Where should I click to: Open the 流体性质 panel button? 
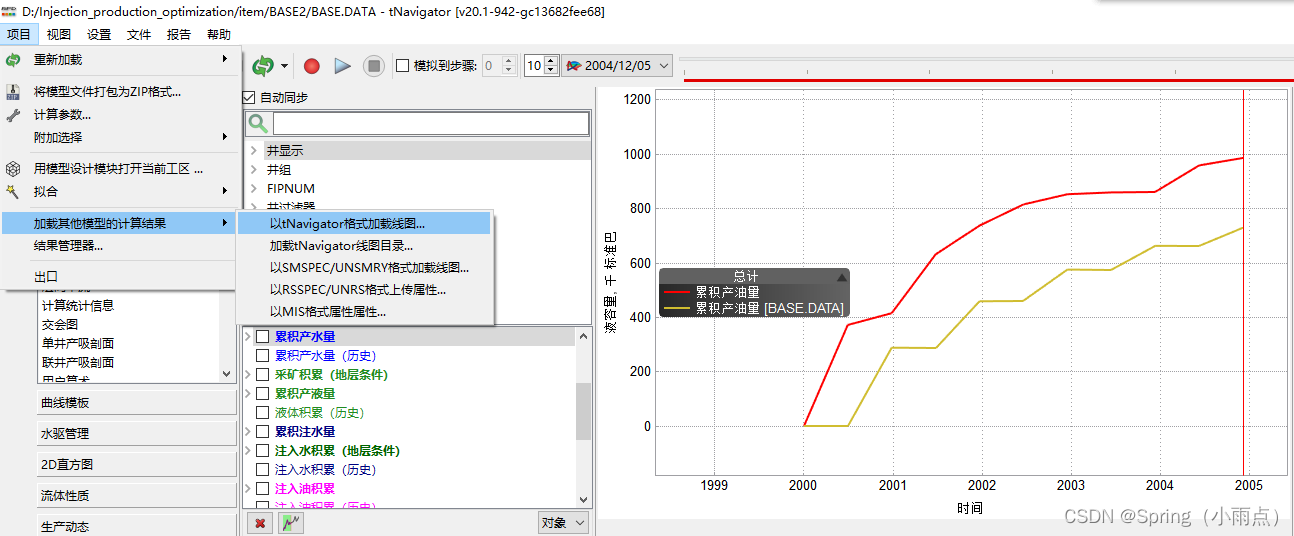click(x=136, y=495)
